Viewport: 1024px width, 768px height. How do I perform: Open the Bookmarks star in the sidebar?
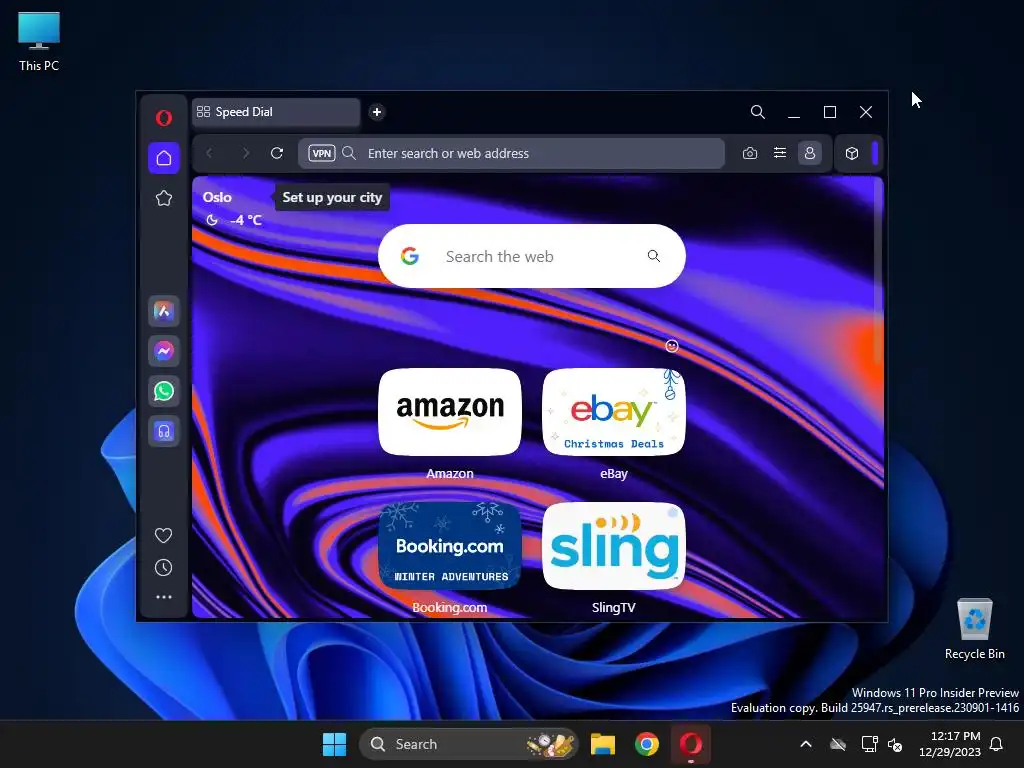(x=164, y=198)
